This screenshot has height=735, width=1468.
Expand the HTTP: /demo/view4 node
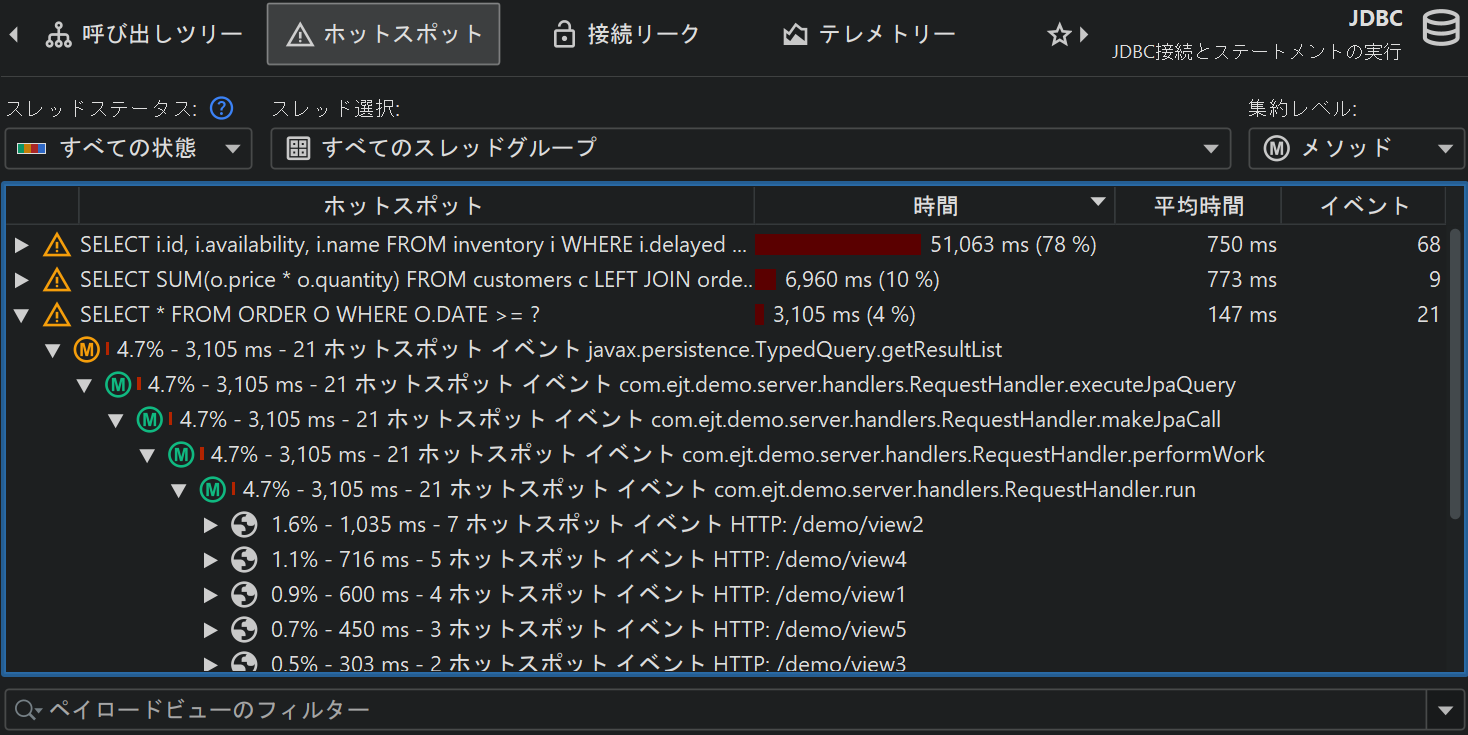pyautogui.click(x=211, y=560)
